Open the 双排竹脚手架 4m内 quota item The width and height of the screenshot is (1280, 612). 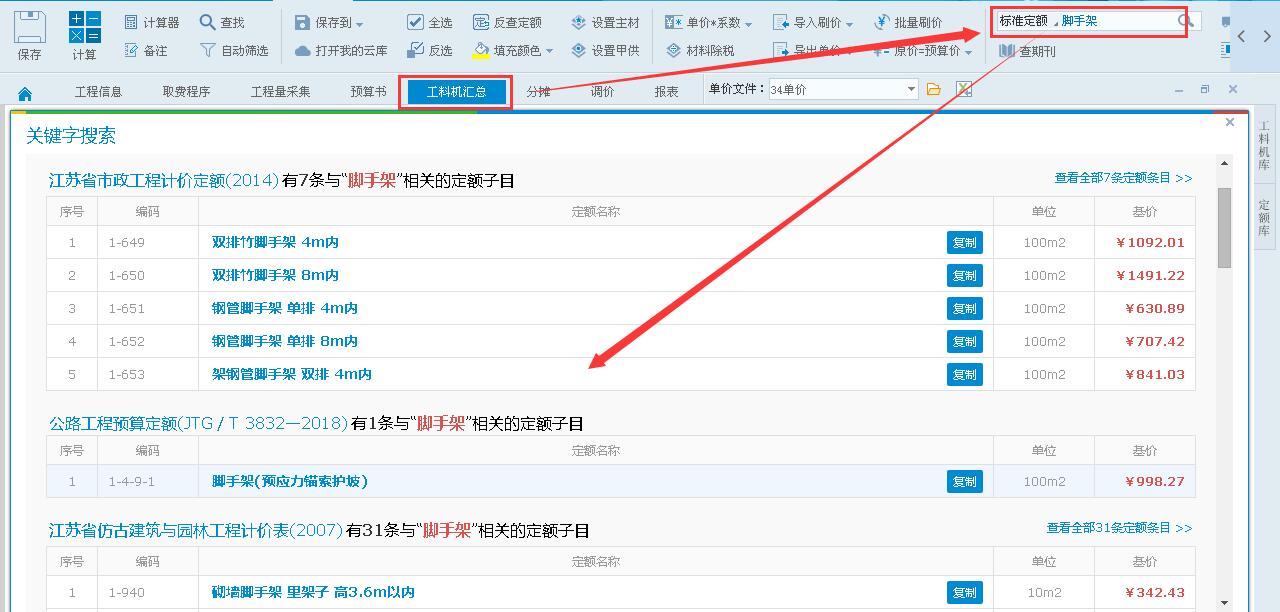pos(275,242)
